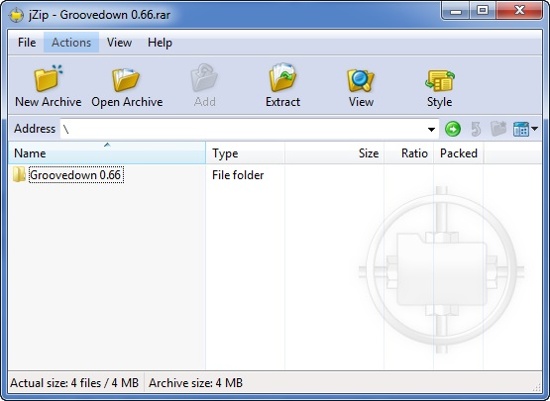
Task: Open the Help menu
Action: [160, 42]
